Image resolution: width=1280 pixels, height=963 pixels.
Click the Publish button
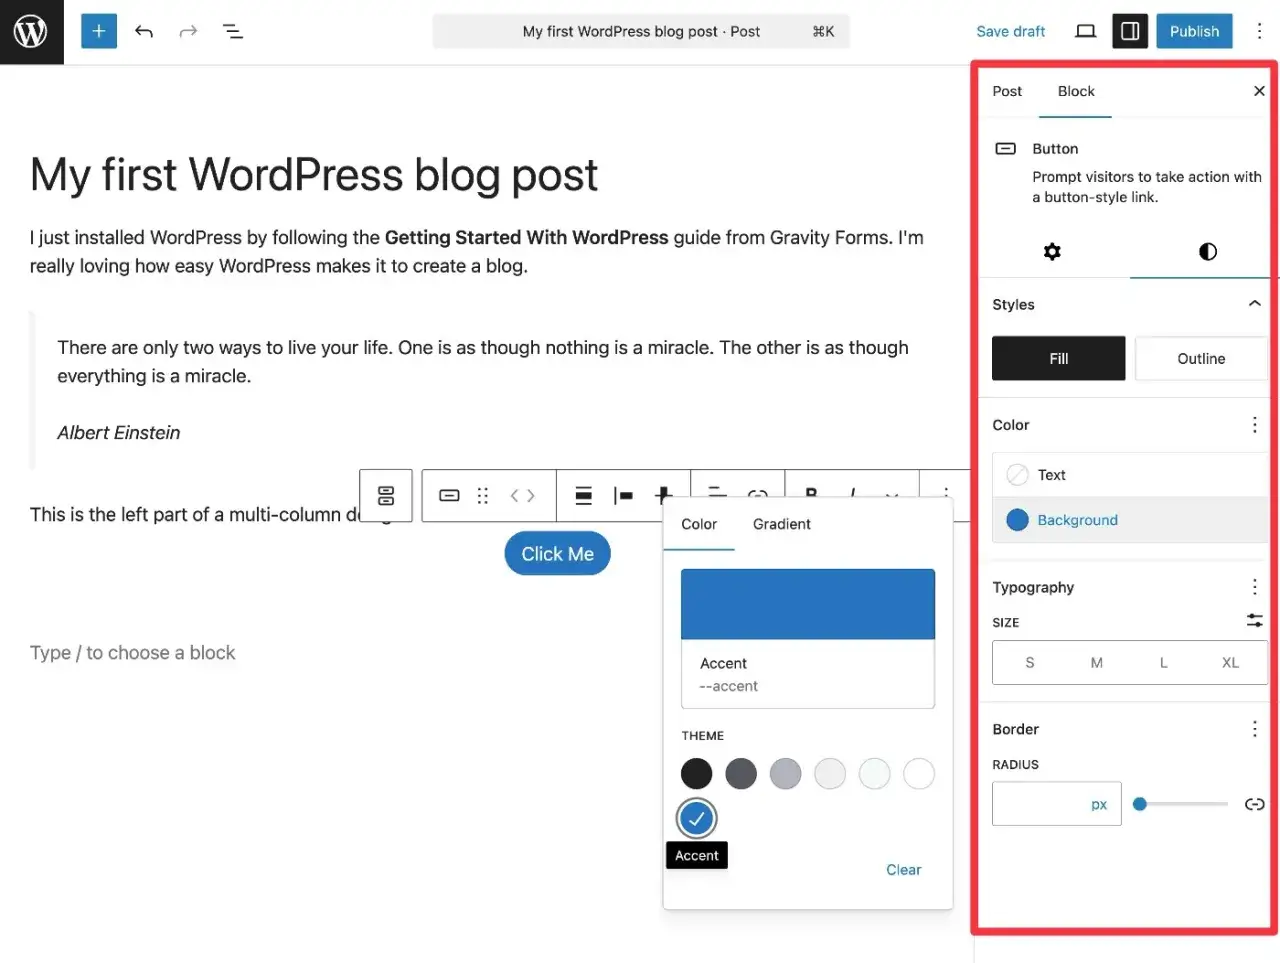point(1194,31)
